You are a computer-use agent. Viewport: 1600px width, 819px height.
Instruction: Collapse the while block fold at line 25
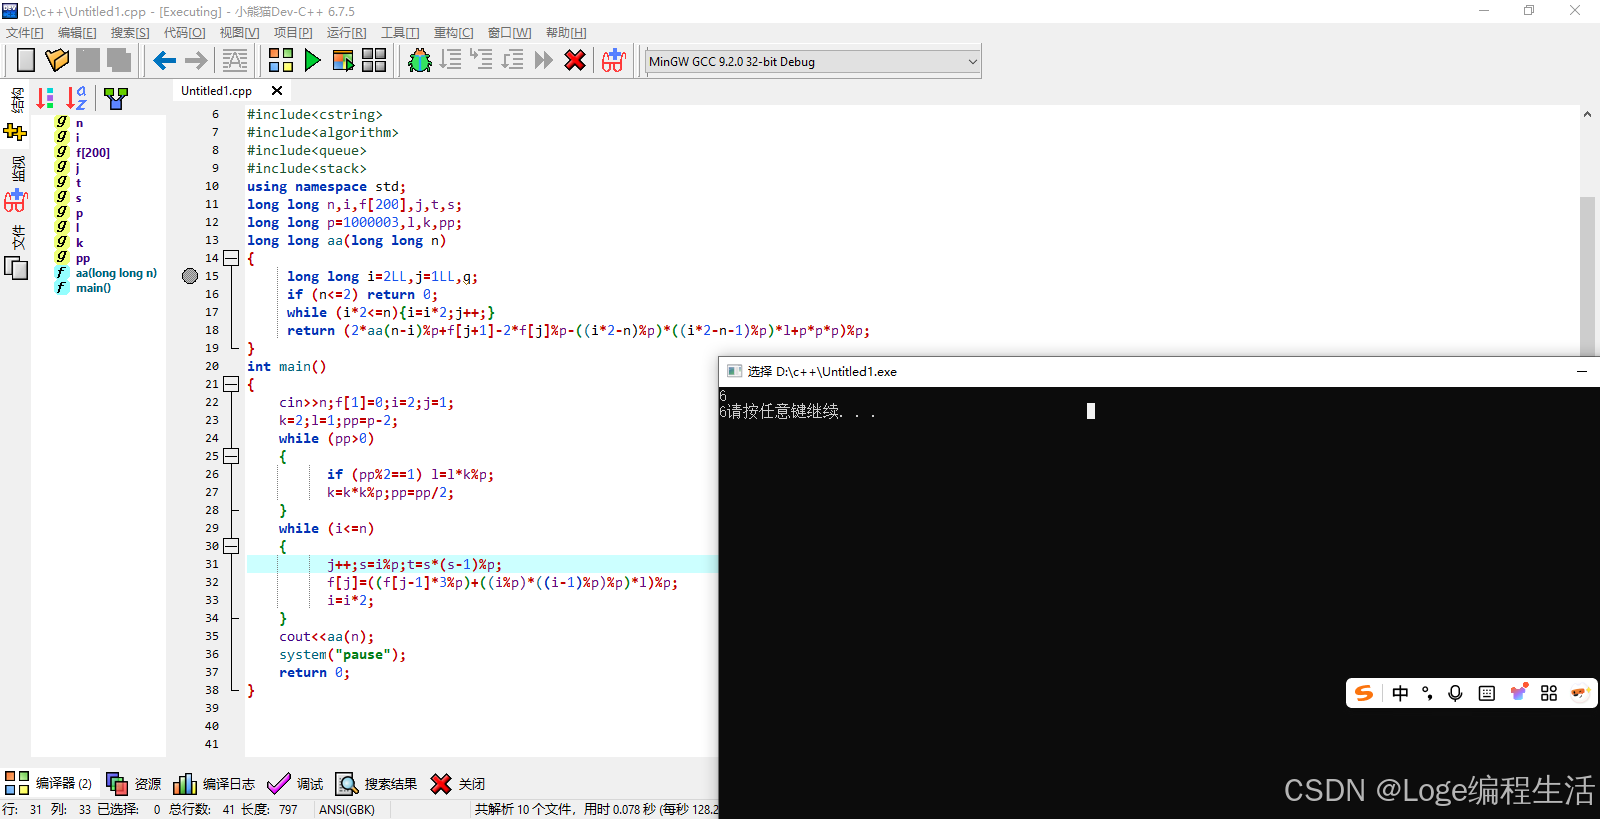231,456
